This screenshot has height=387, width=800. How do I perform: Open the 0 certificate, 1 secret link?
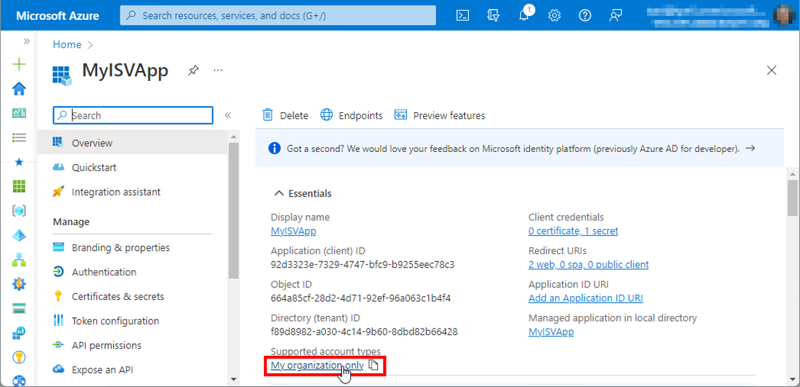pyautogui.click(x=573, y=231)
